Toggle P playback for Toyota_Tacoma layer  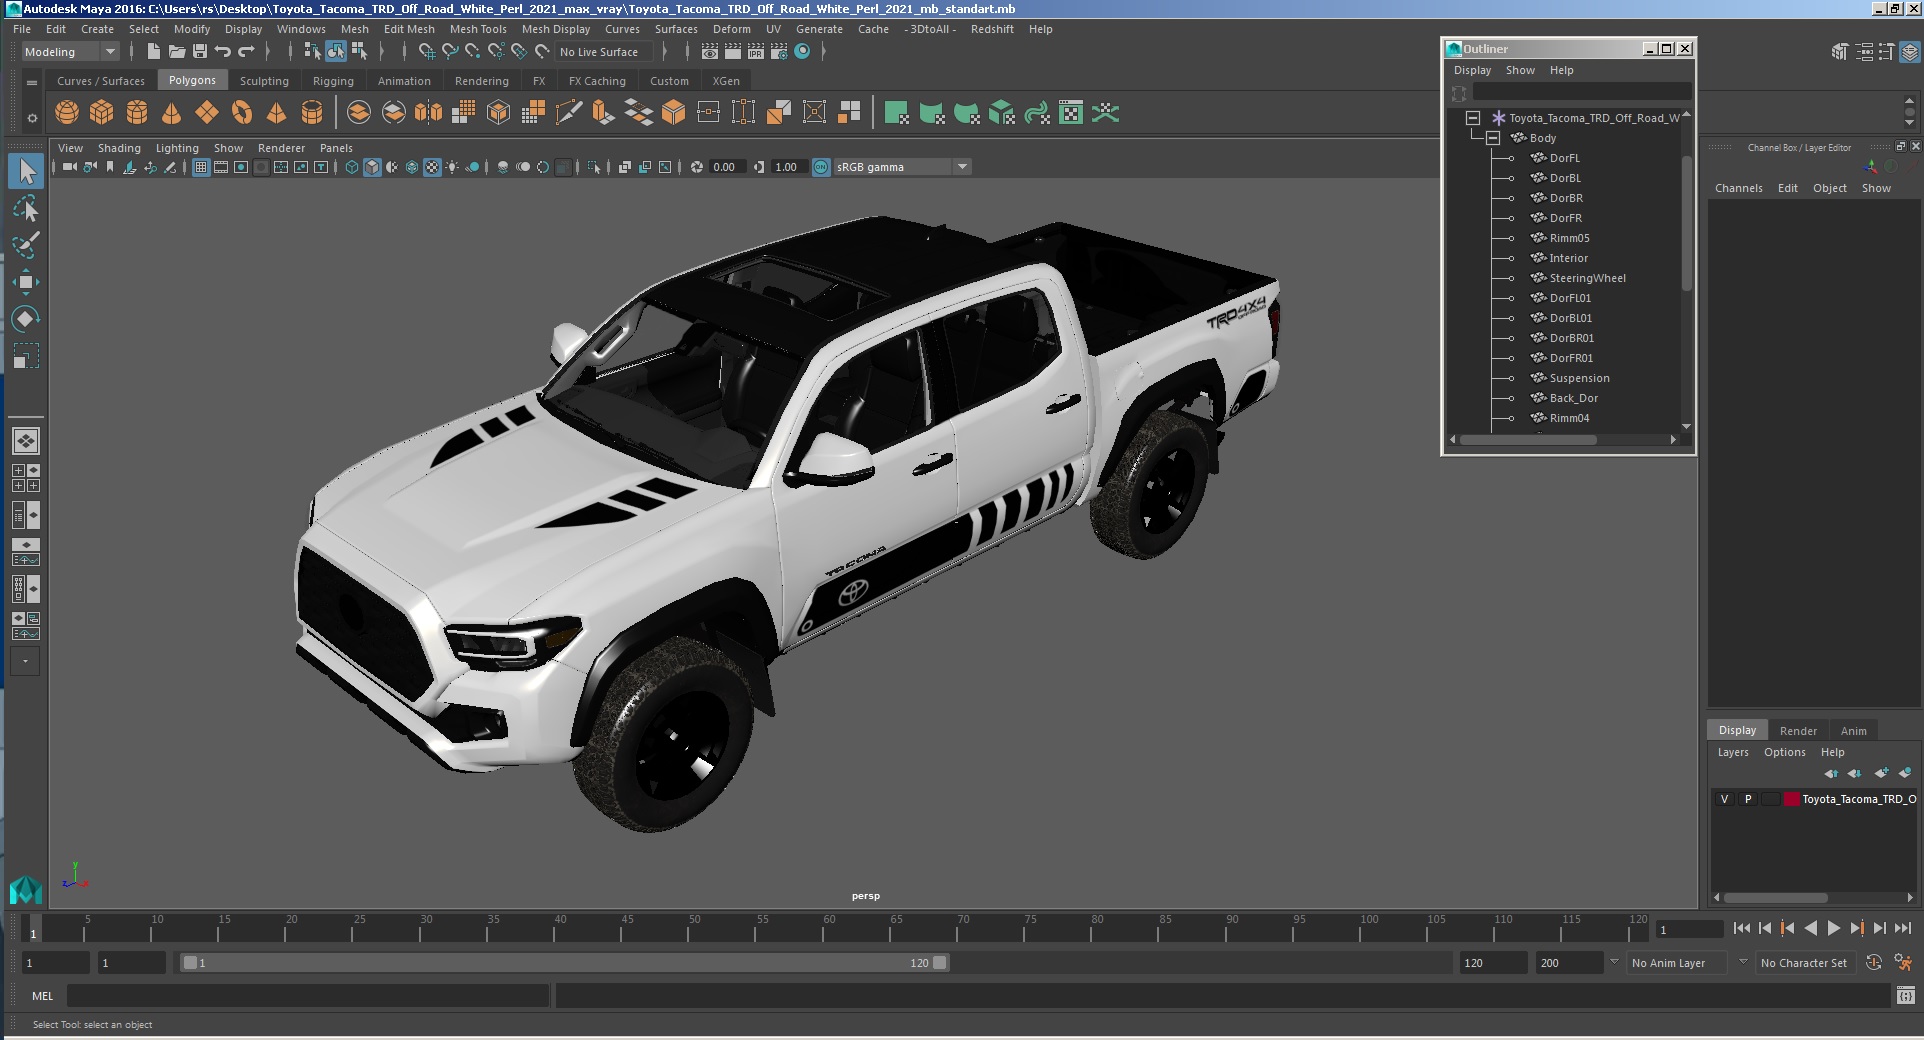(1748, 799)
